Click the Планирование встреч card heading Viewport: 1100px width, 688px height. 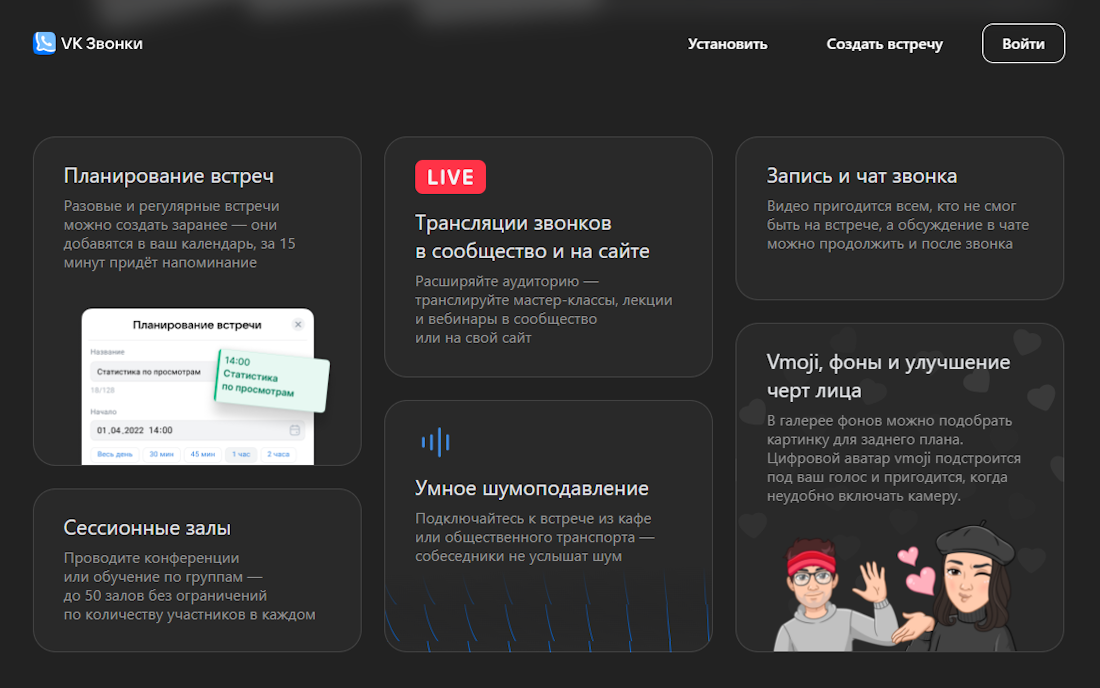(x=167, y=174)
